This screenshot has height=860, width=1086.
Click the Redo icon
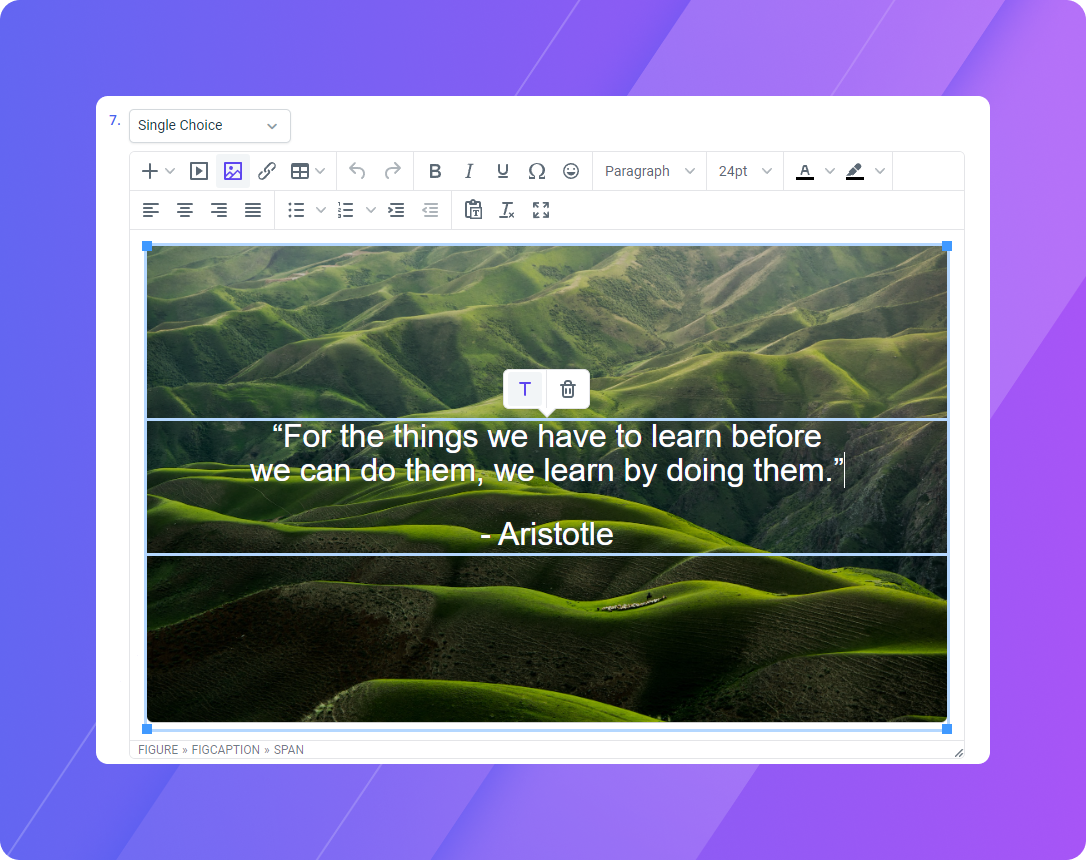click(392, 171)
